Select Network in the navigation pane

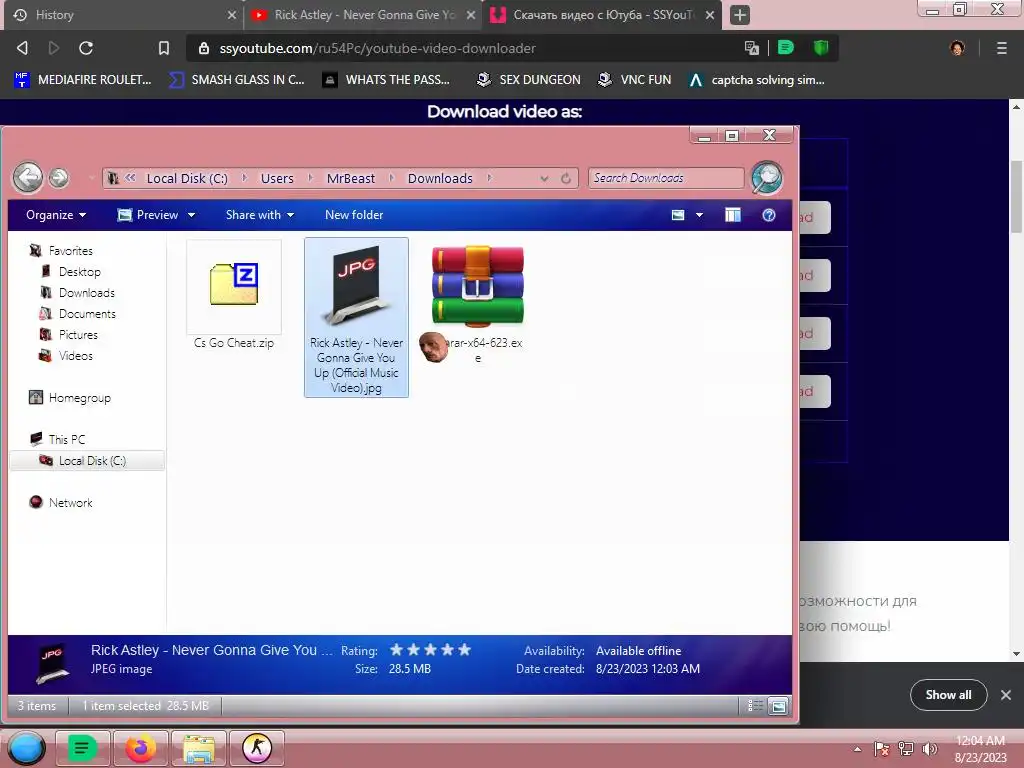[x=71, y=502]
